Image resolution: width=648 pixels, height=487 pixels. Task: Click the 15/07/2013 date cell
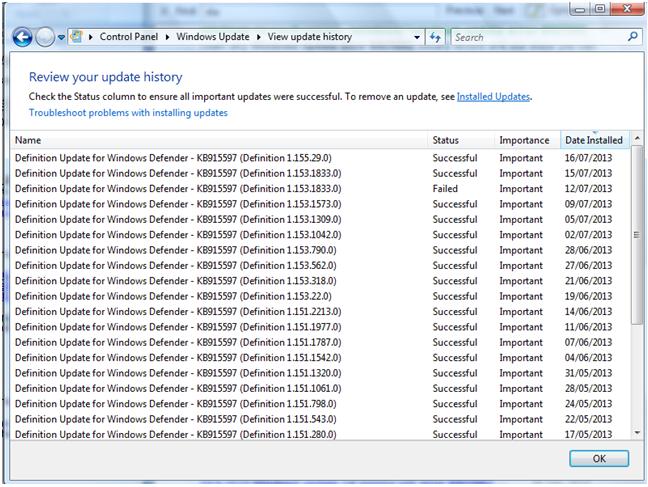[588, 173]
